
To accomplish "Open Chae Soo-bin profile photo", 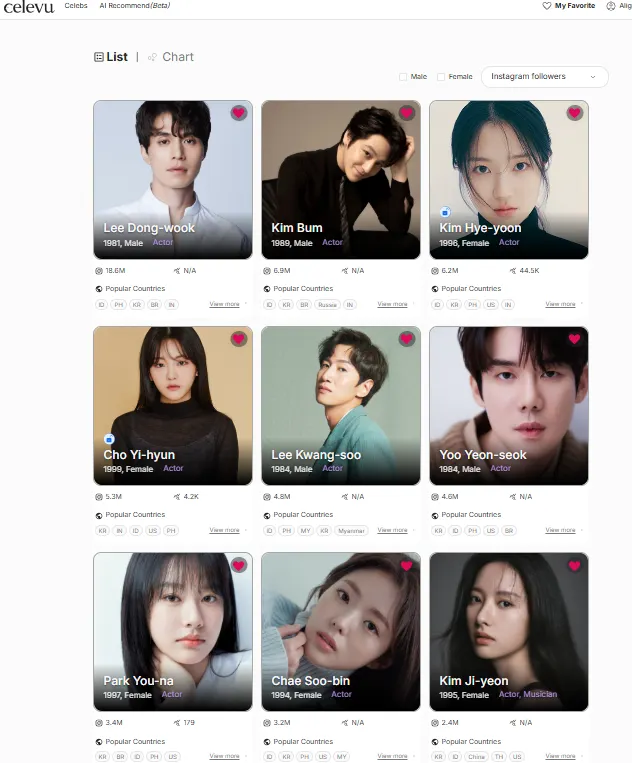I will tap(341, 632).
